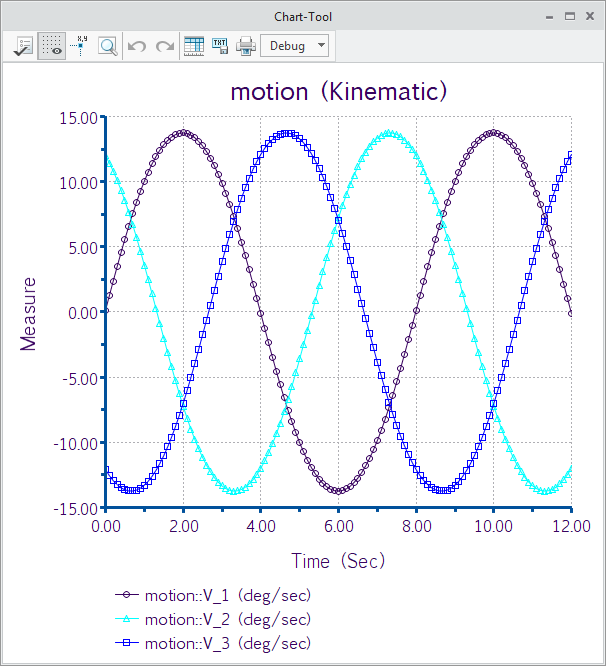606x666 pixels.
Task: Open the Debug dropdown list
Action: pos(288,46)
